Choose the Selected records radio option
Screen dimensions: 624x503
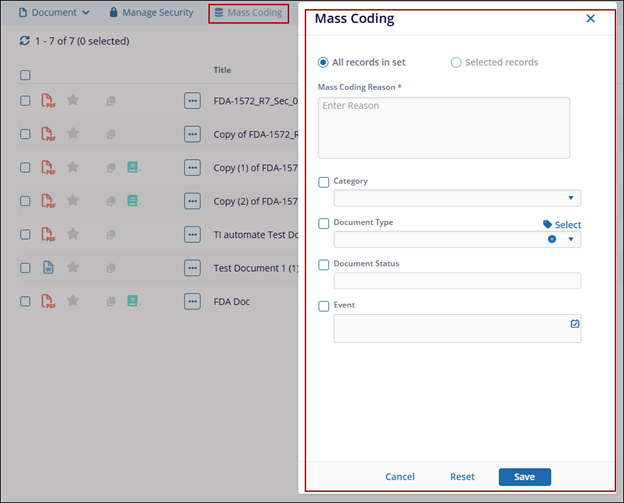click(x=456, y=62)
